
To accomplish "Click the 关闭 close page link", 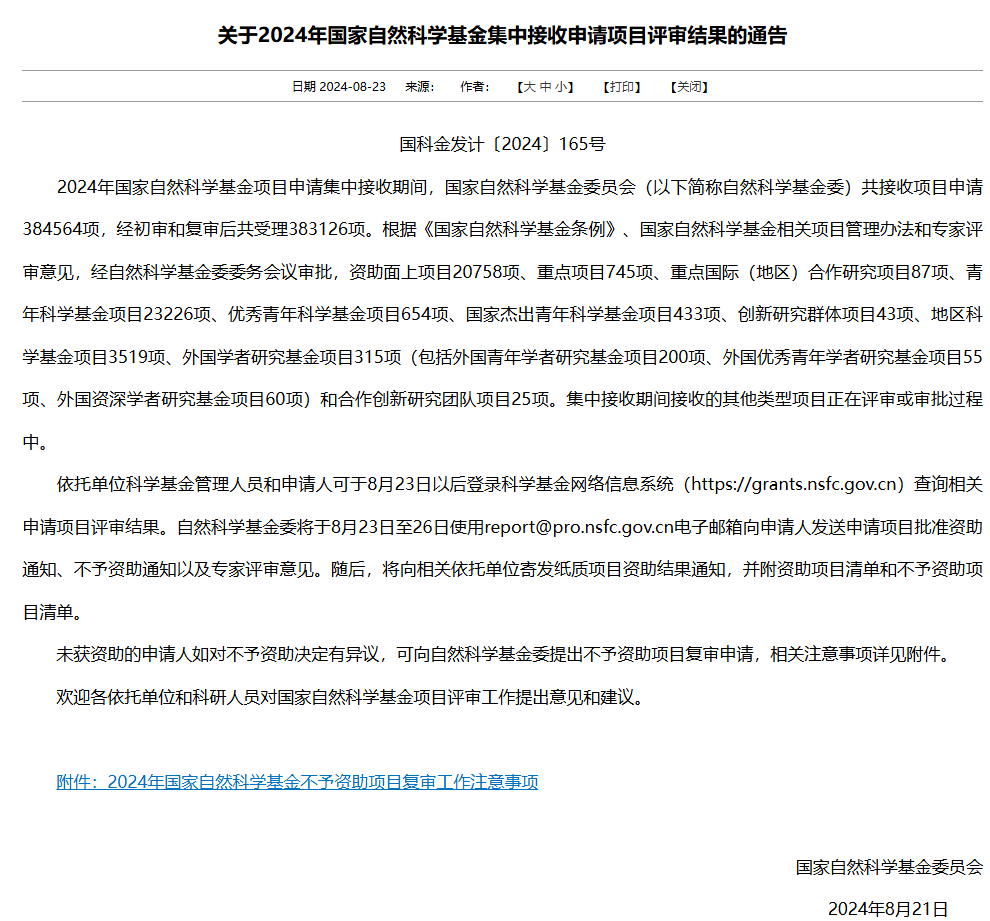I will coord(689,87).
